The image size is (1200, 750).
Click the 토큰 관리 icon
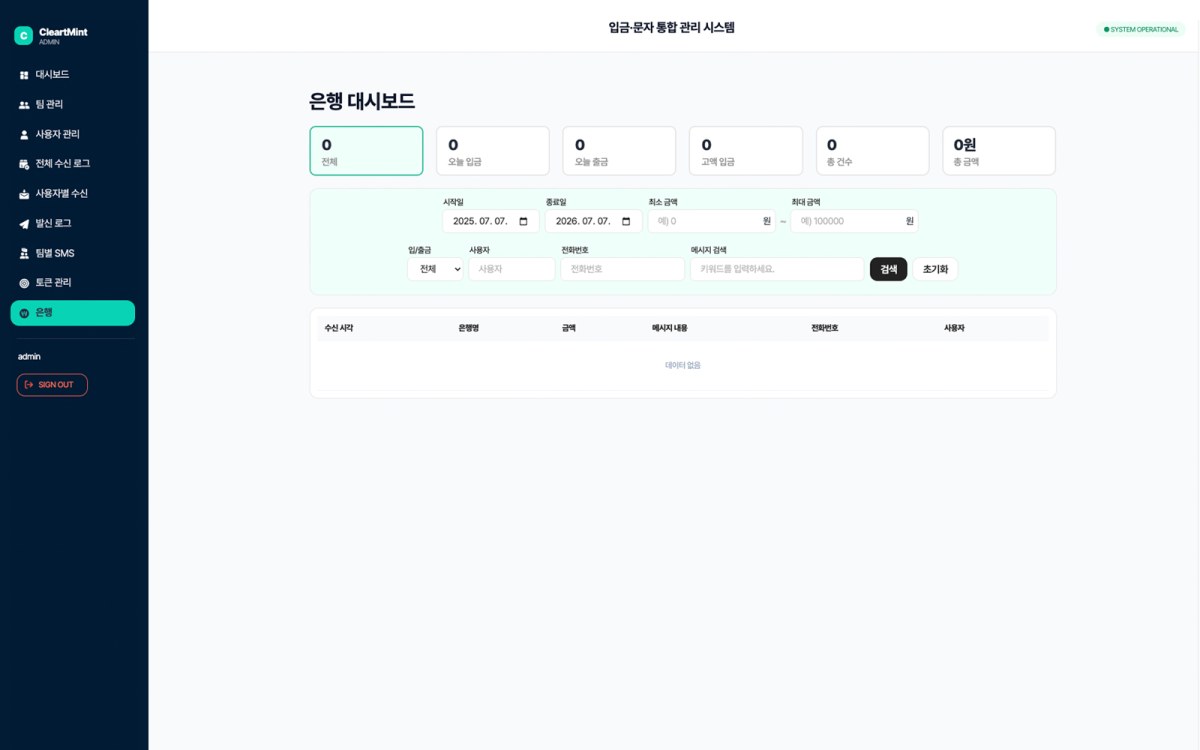coord(24,283)
